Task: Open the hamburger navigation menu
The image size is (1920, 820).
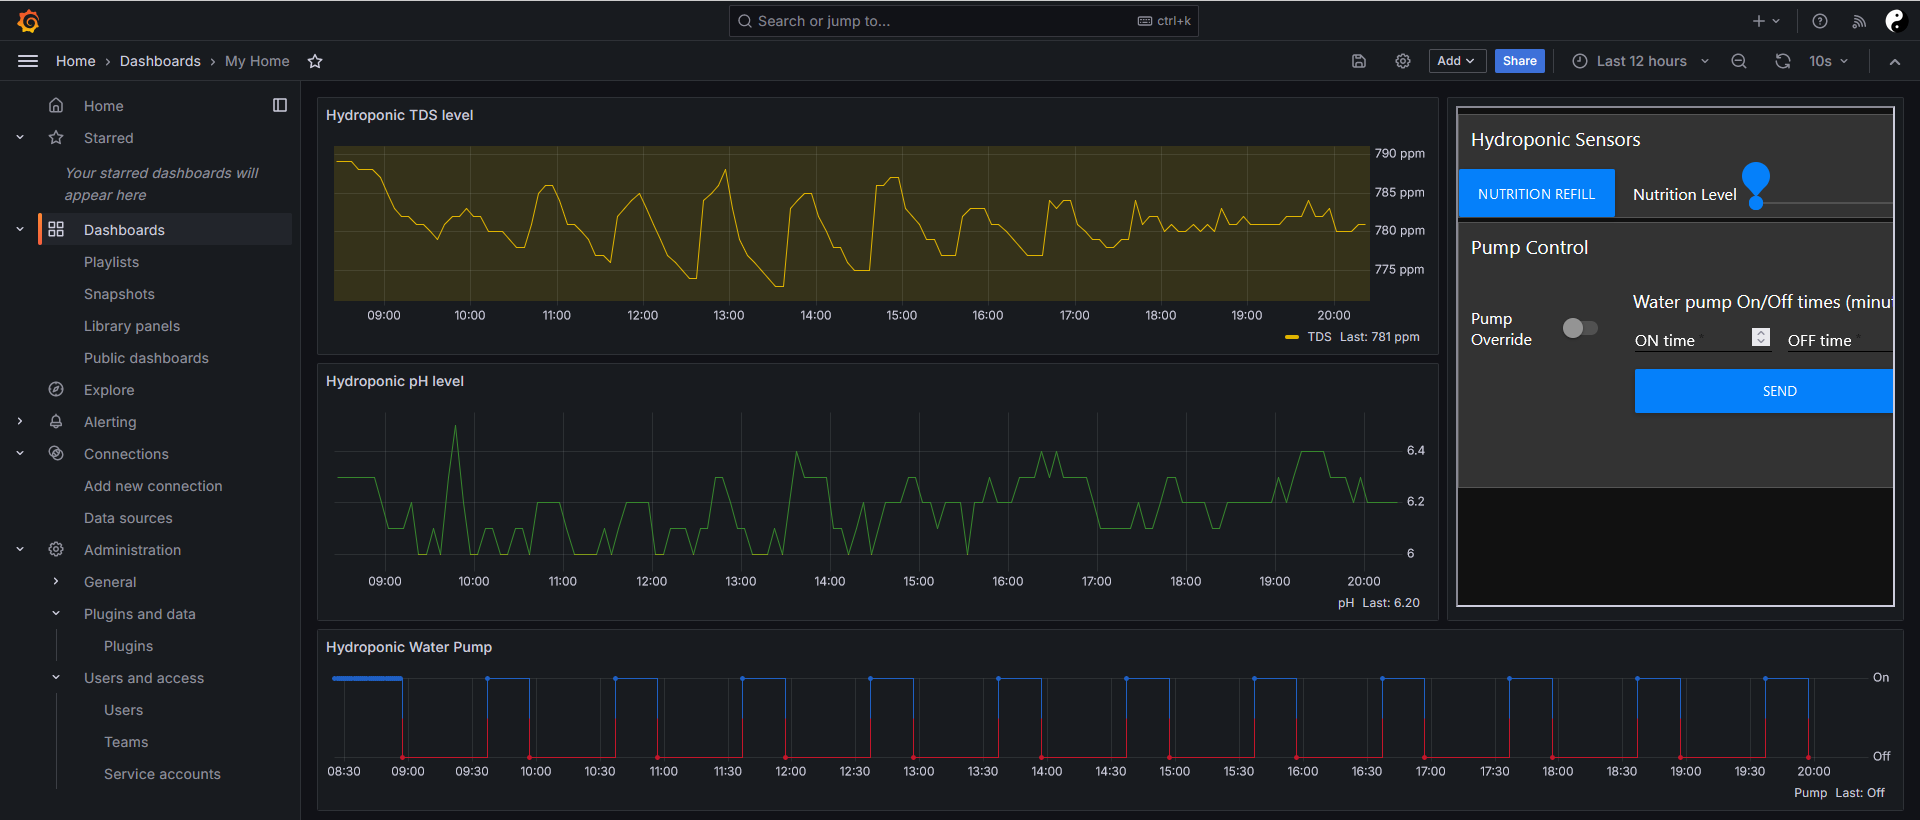Action: (x=28, y=61)
